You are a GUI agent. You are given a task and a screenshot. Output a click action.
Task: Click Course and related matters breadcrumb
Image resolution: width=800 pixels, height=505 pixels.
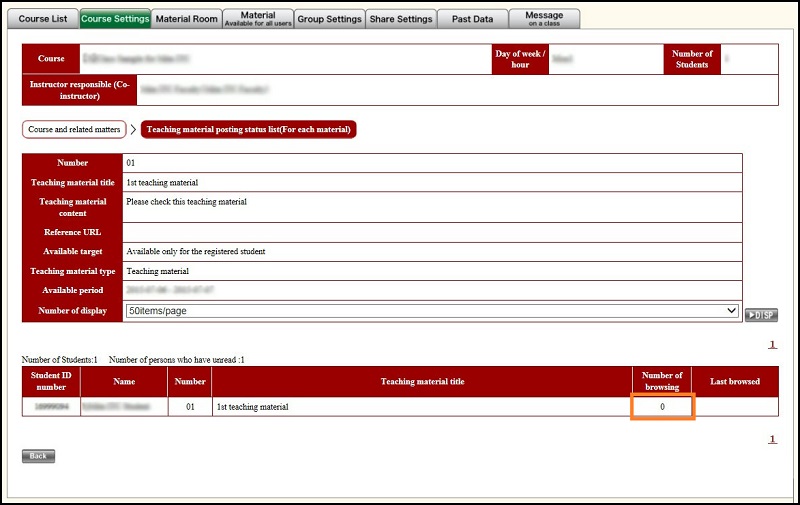(x=74, y=130)
